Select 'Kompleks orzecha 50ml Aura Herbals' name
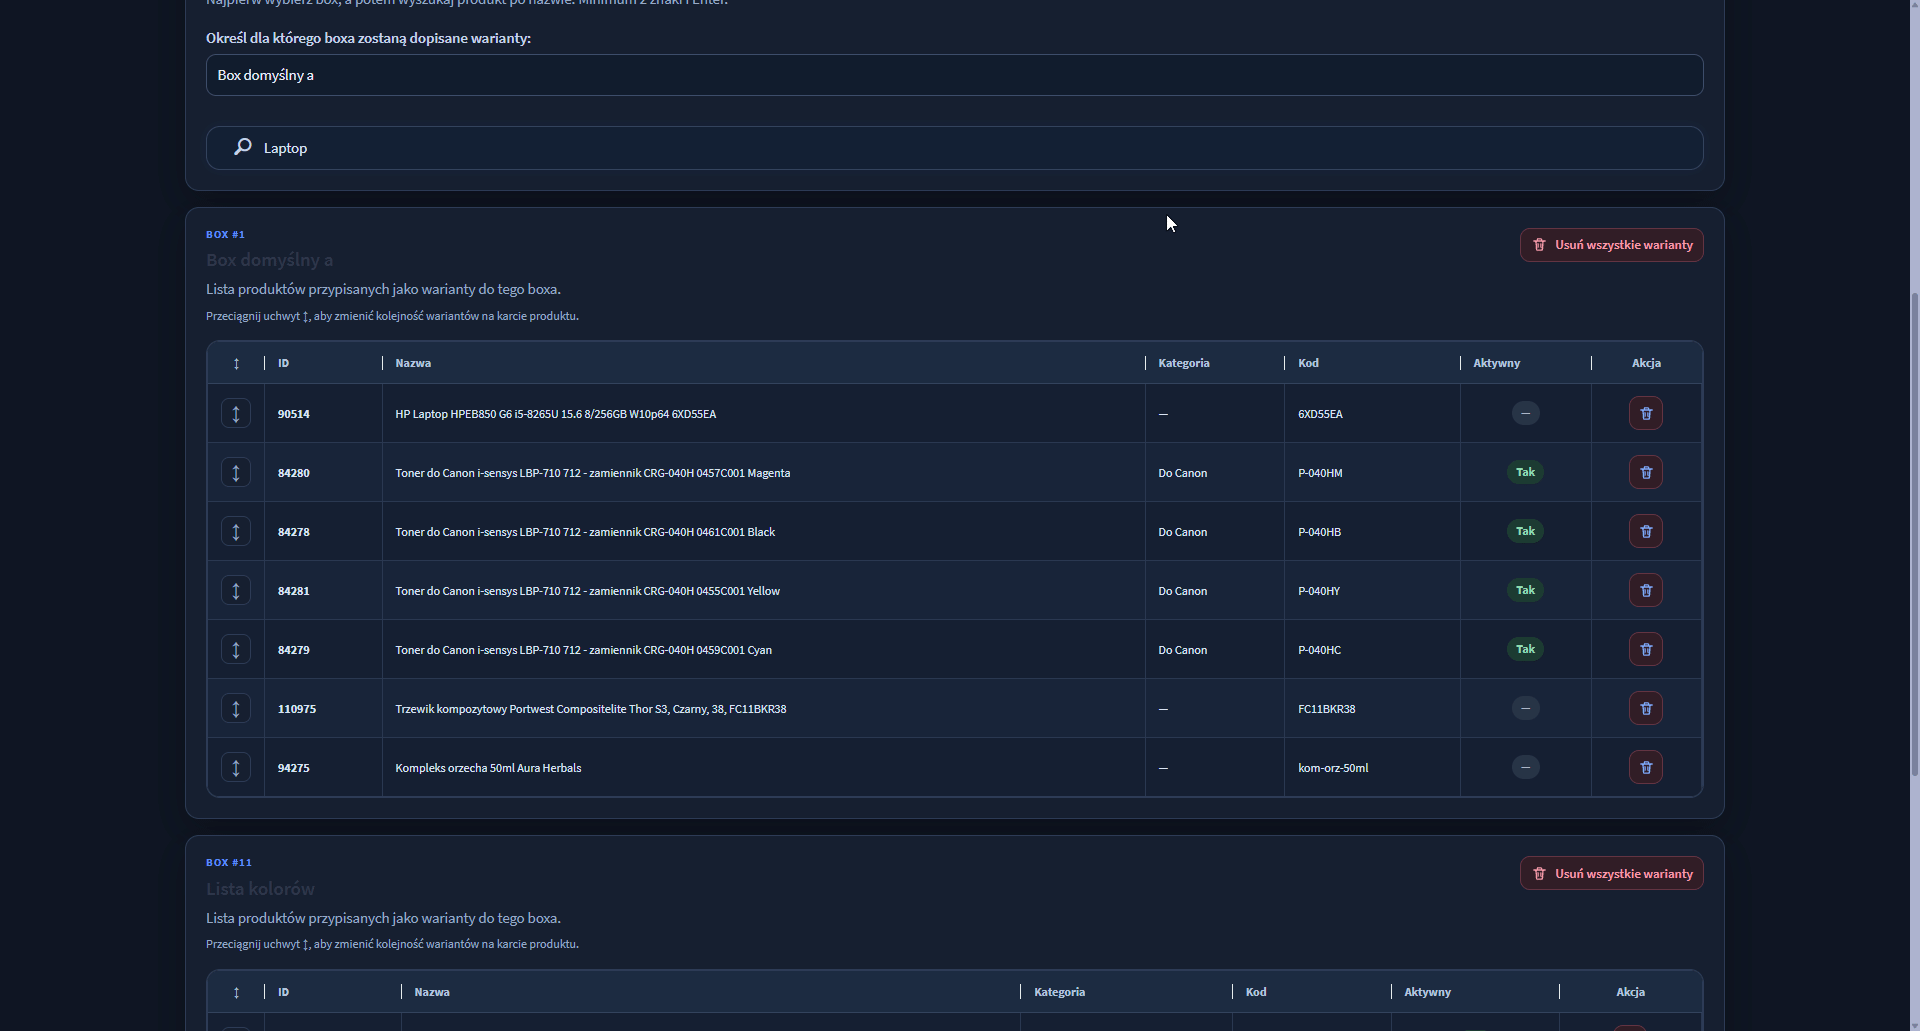The width and height of the screenshot is (1920, 1031). 488,768
